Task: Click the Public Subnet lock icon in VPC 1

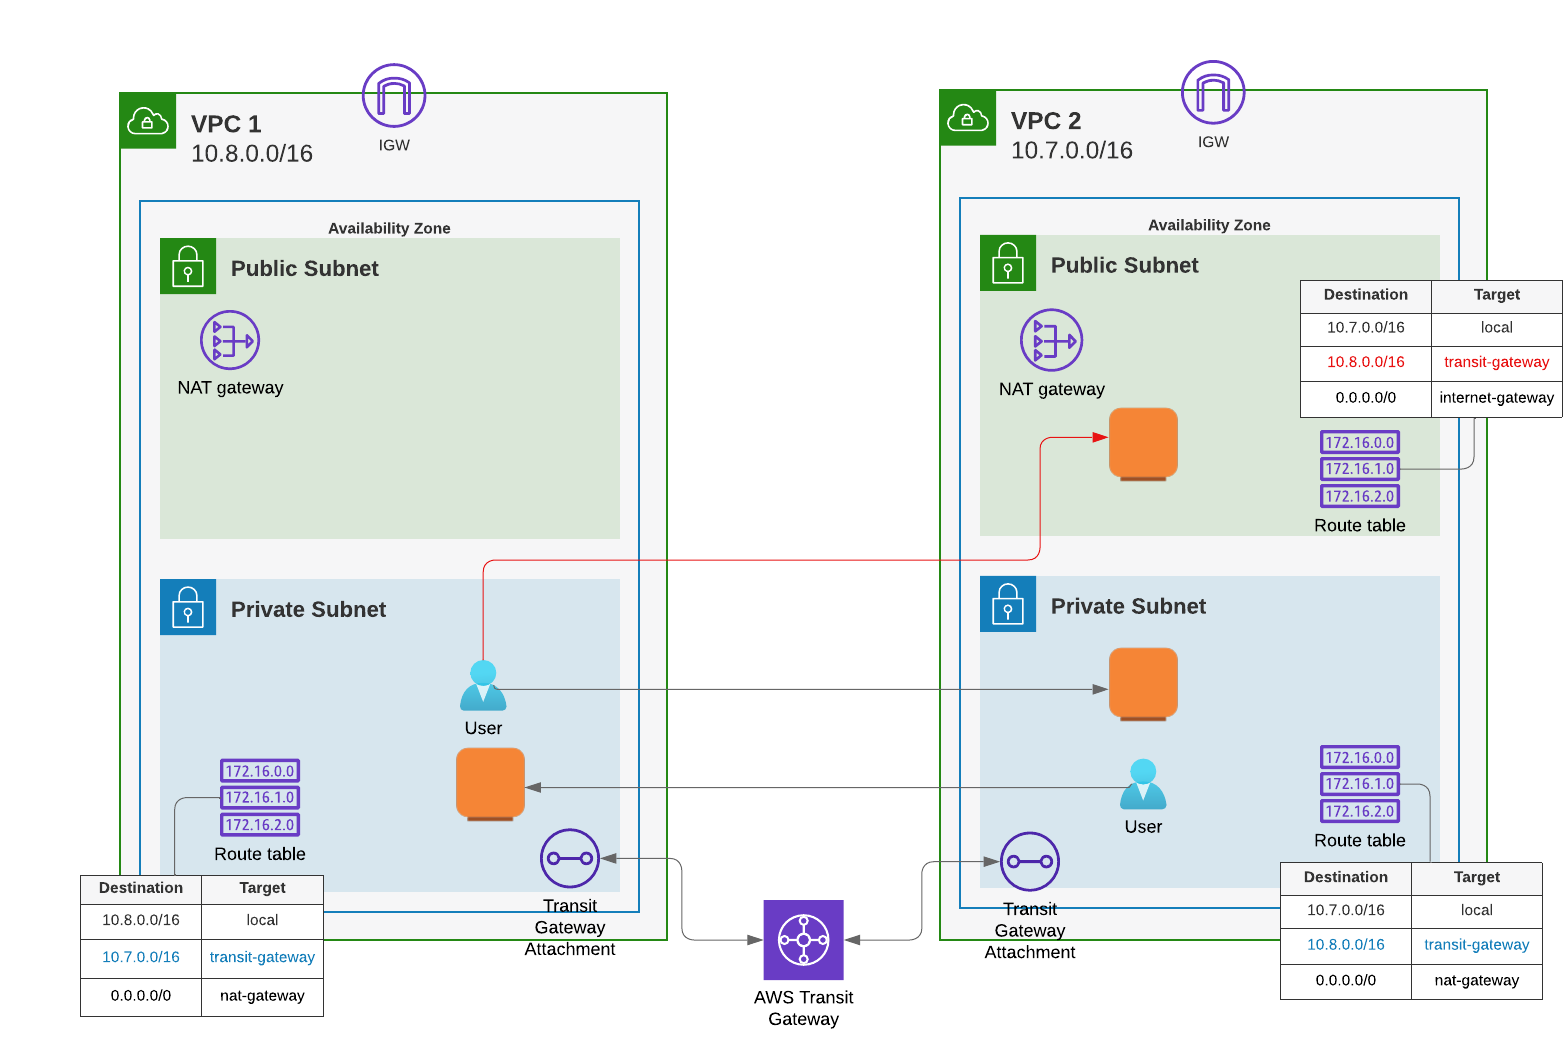Action: tap(188, 267)
